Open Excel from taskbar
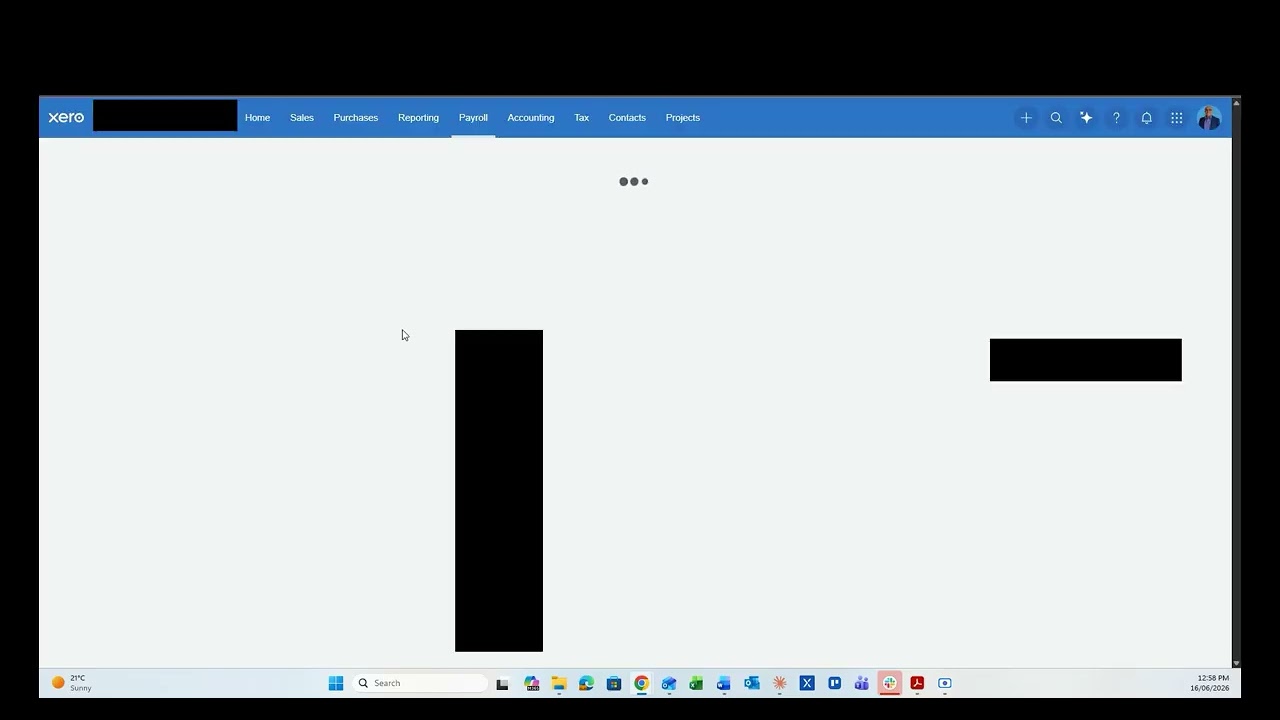This screenshot has height=720, width=1280. pyautogui.click(x=696, y=683)
